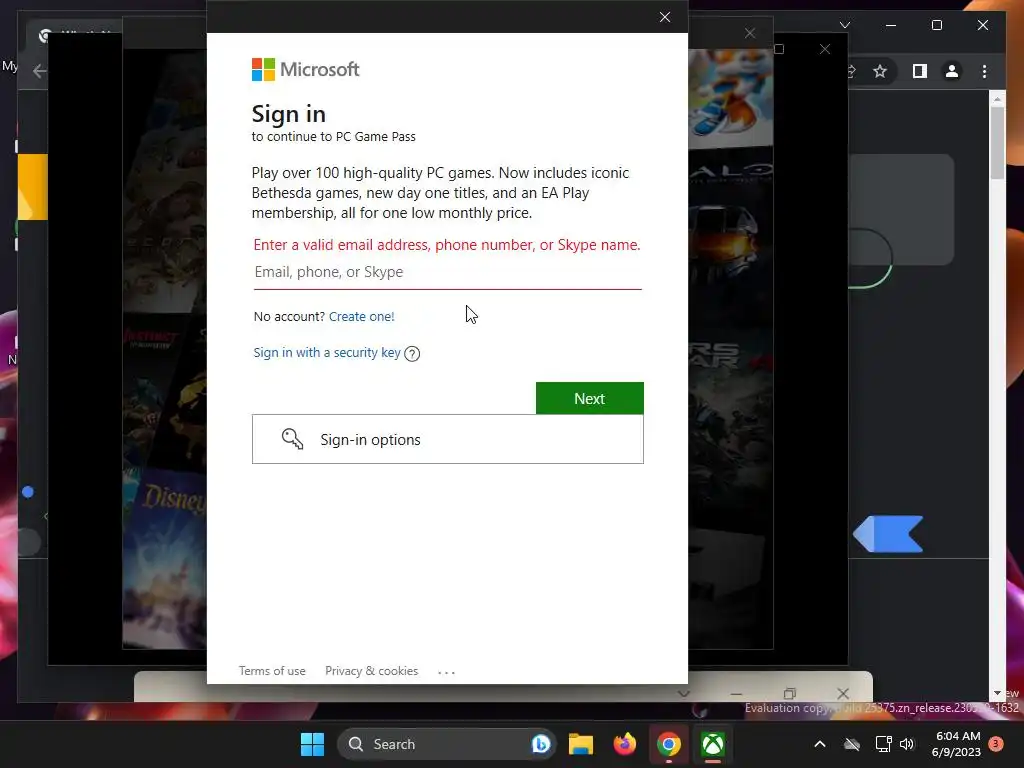The height and width of the screenshot is (768, 1024).
Task: Click the chevron in bottom window strip
Action: click(683, 694)
